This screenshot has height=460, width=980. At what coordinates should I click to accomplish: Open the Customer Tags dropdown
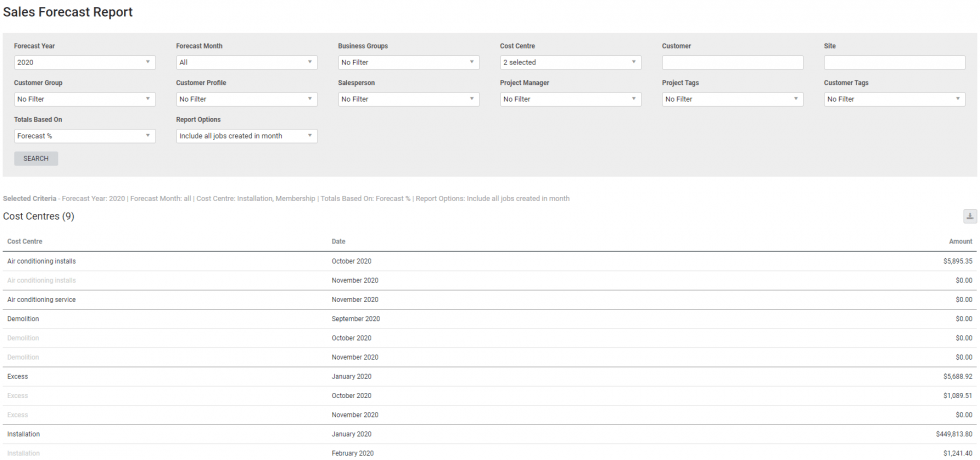(x=895, y=99)
